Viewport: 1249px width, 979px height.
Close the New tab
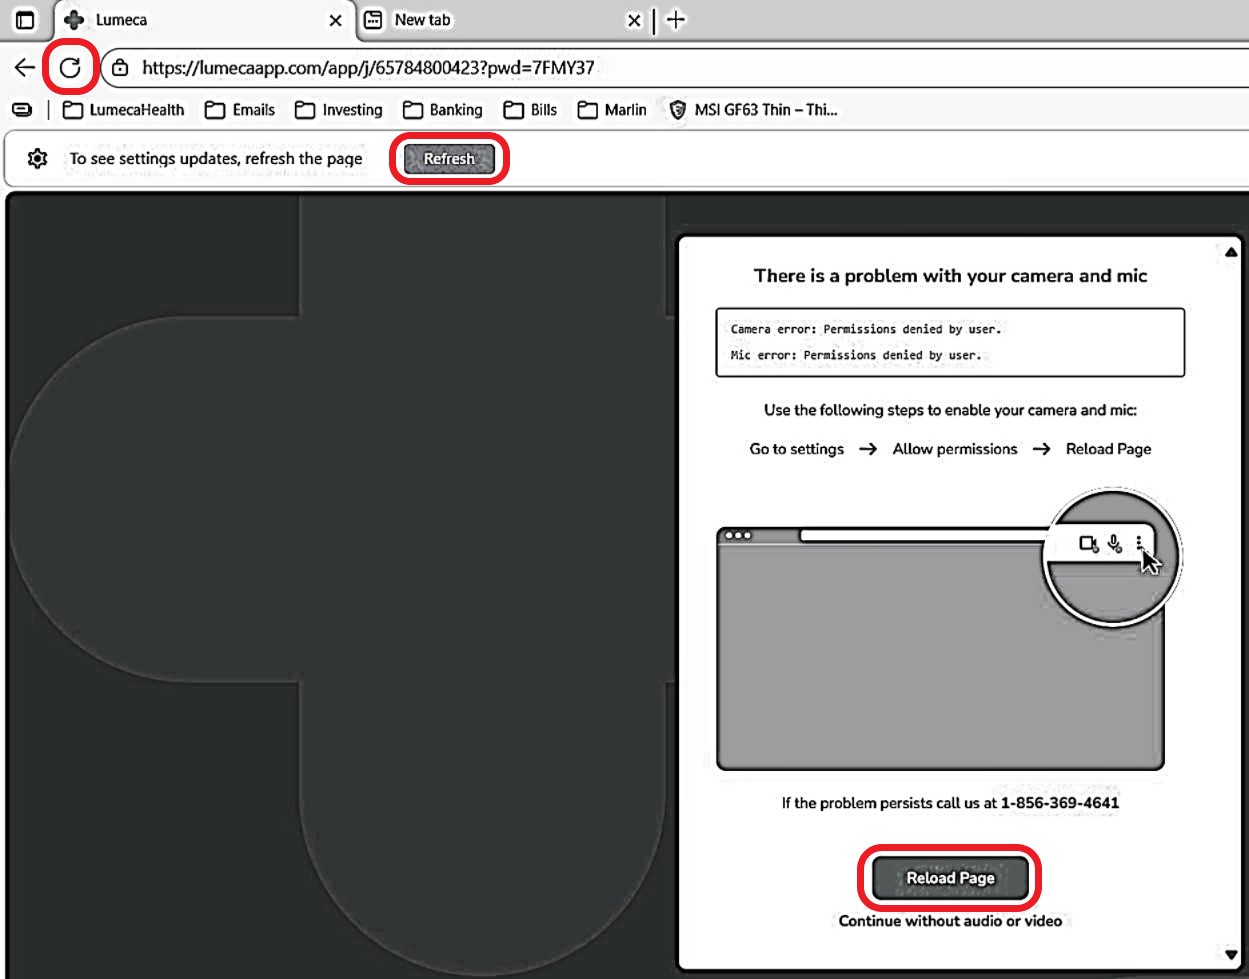[634, 20]
